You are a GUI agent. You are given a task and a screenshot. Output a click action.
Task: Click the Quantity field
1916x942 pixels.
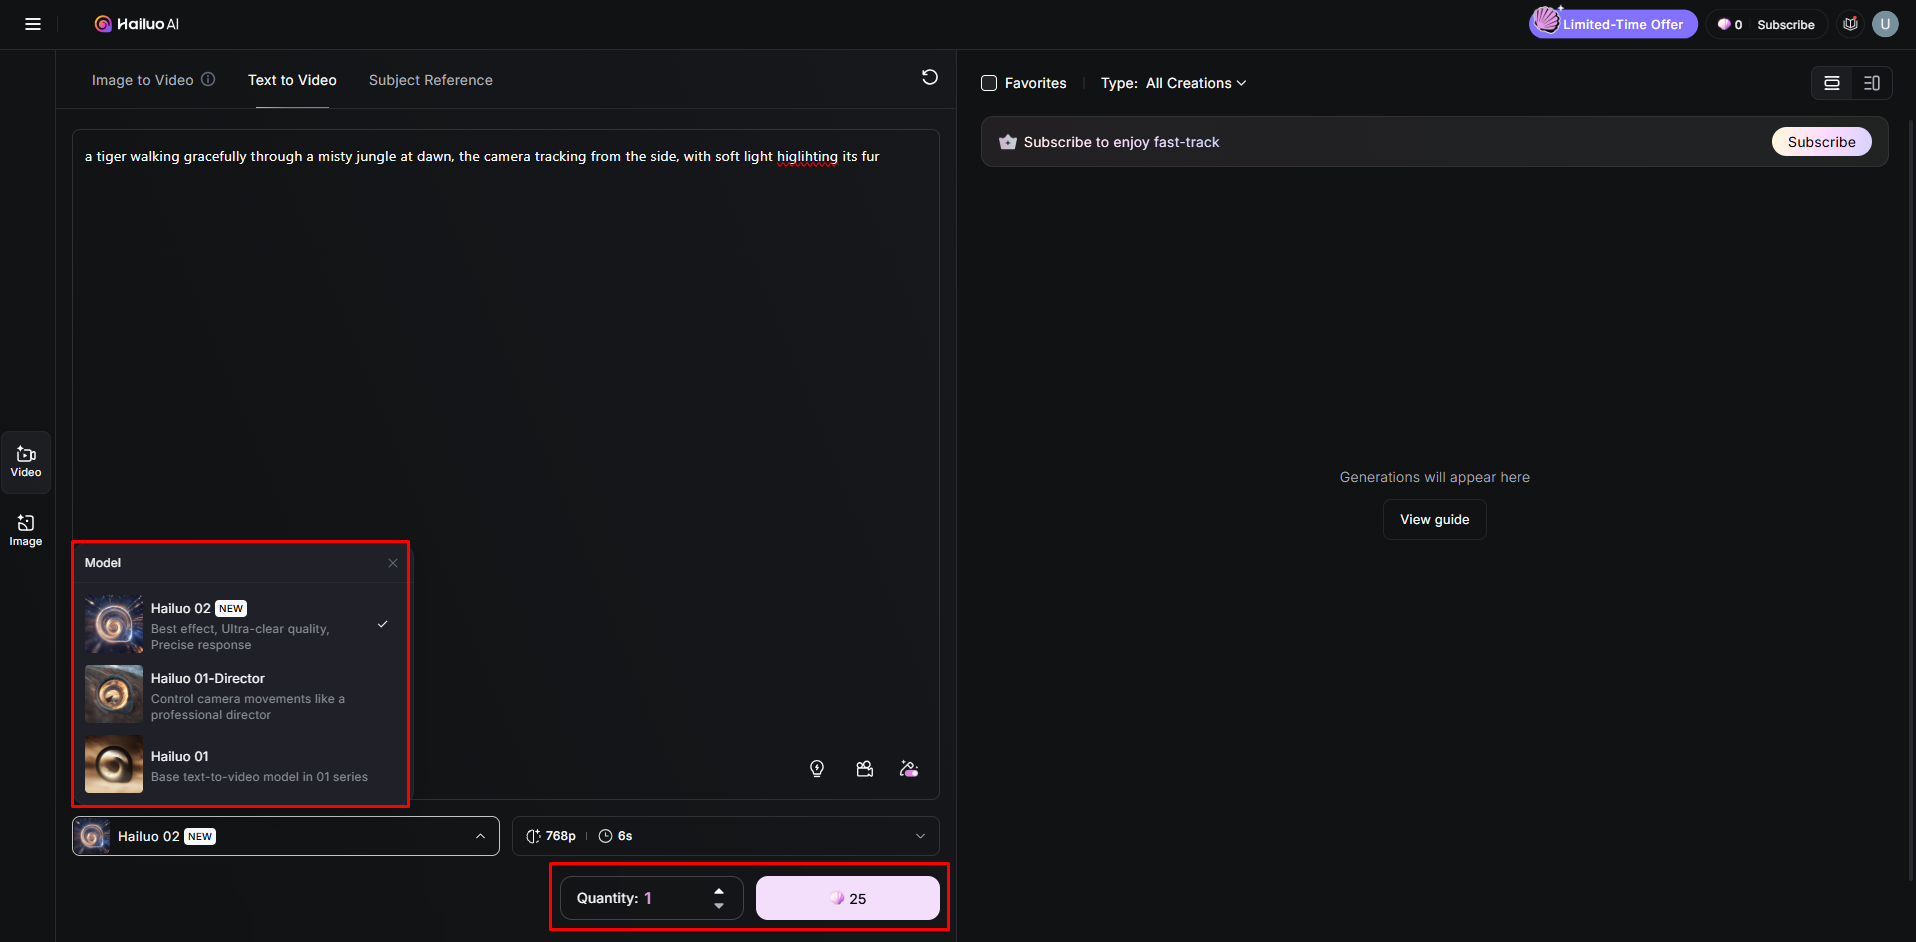pyautogui.click(x=652, y=898)
